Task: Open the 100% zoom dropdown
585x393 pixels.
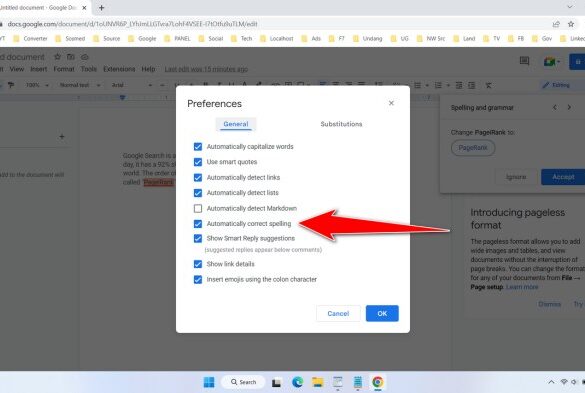Action: pos(37,85)
